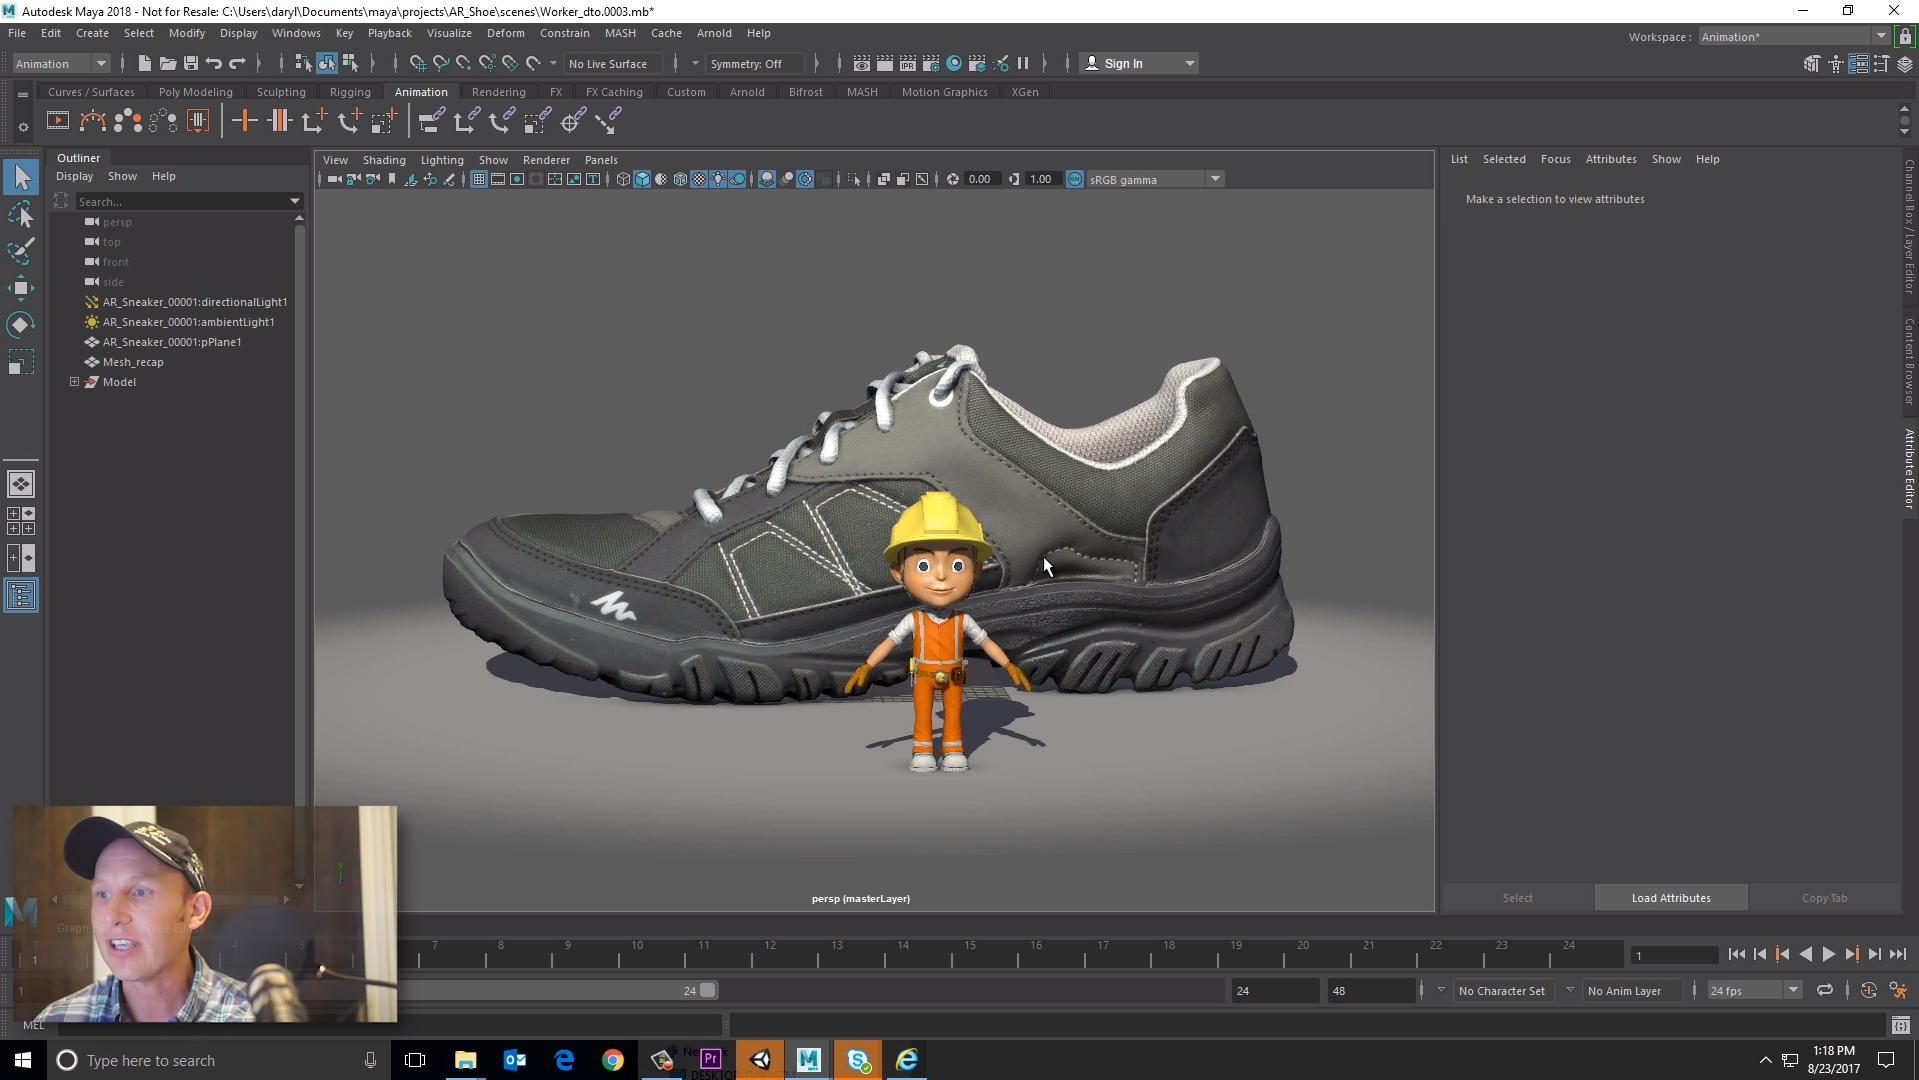Screen dimensions: 1919x1080
Task: Open the sRGB gamma dropdown arrow
Action: pyautogui.click(x=1215, y=179)
